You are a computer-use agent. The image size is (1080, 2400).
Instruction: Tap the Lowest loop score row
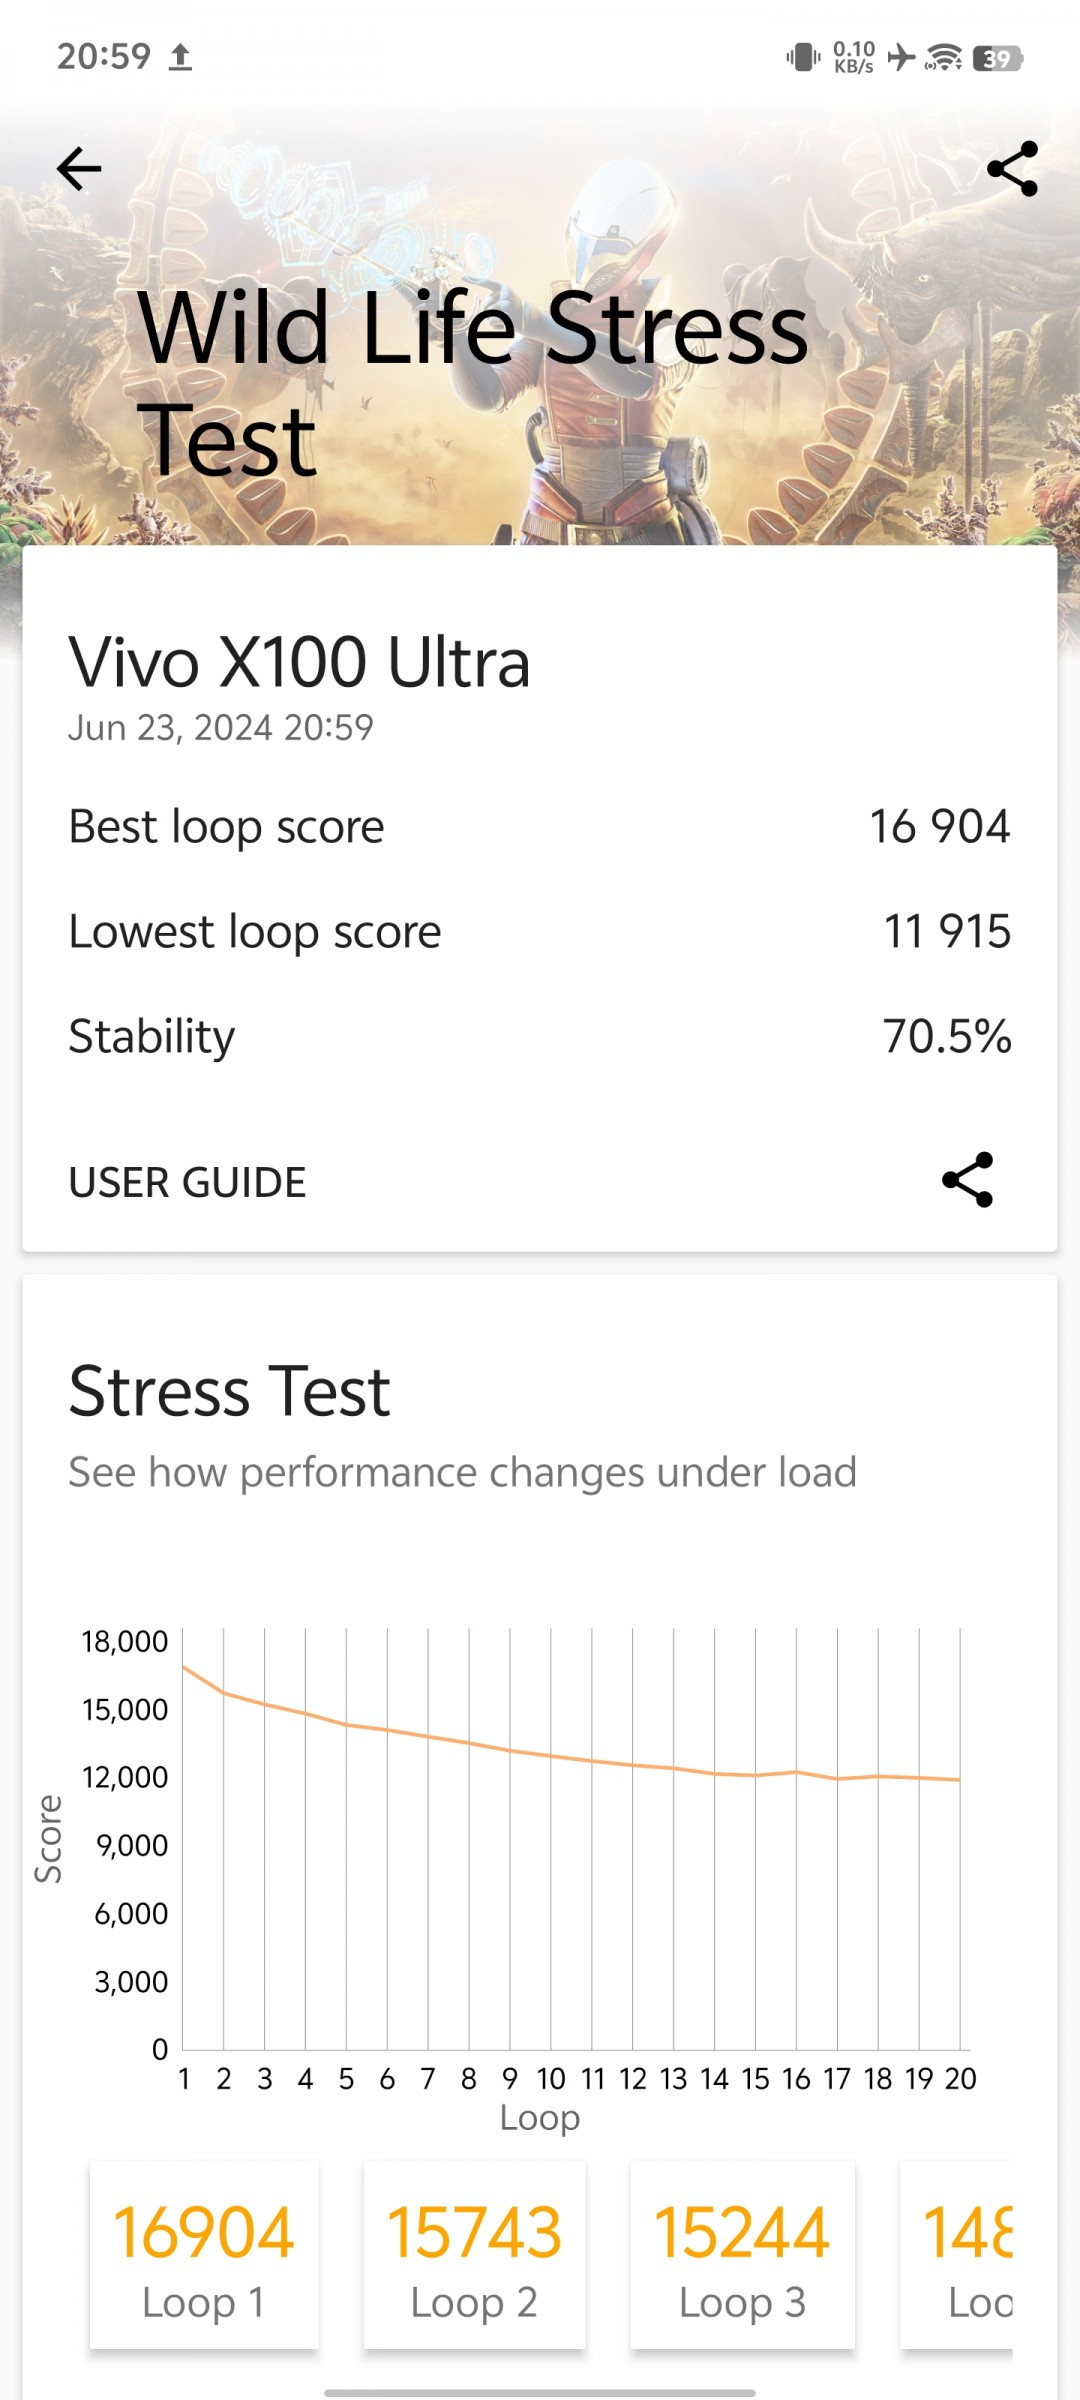[540, 931]
